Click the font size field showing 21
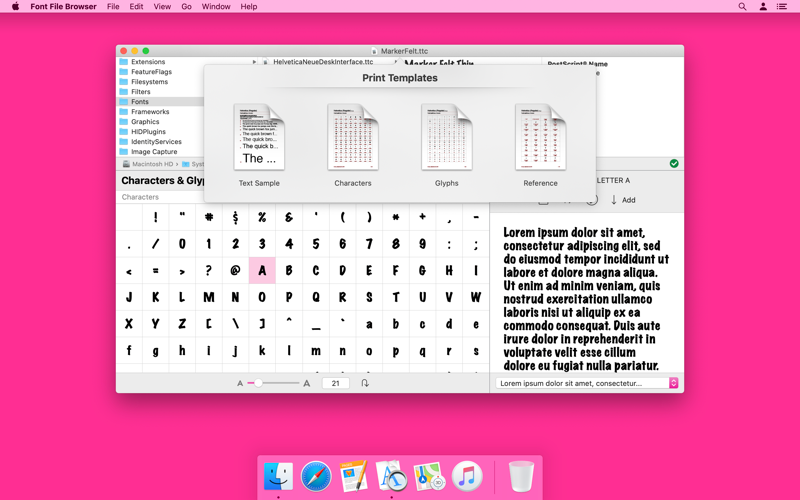Viewport: 800px width, 500px height. click(336, 383)
